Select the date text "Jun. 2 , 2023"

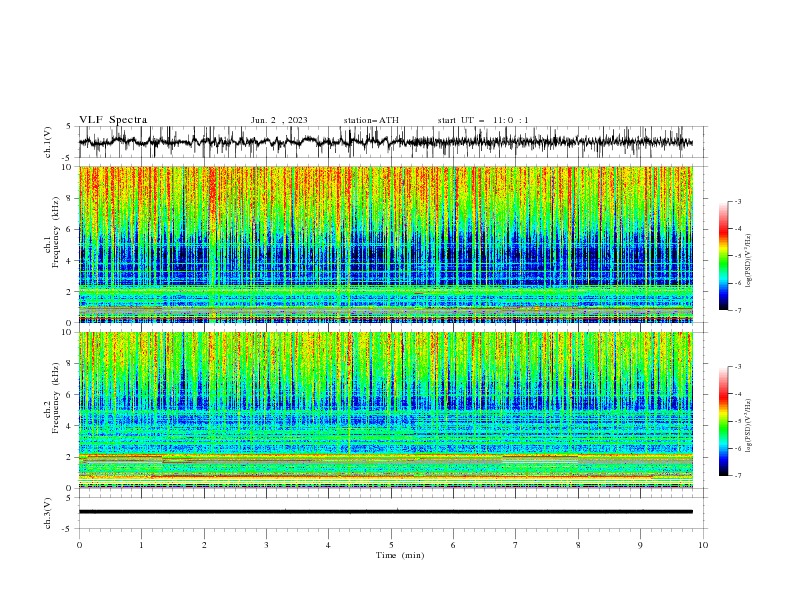(x=279, y=120)
